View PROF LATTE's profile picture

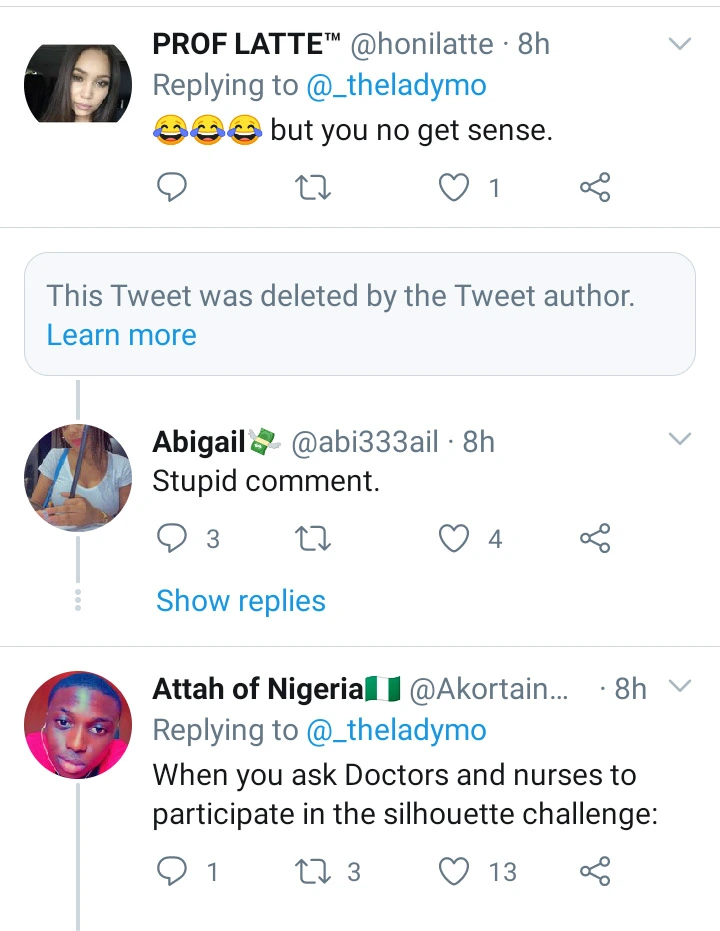tap(78, 84)
